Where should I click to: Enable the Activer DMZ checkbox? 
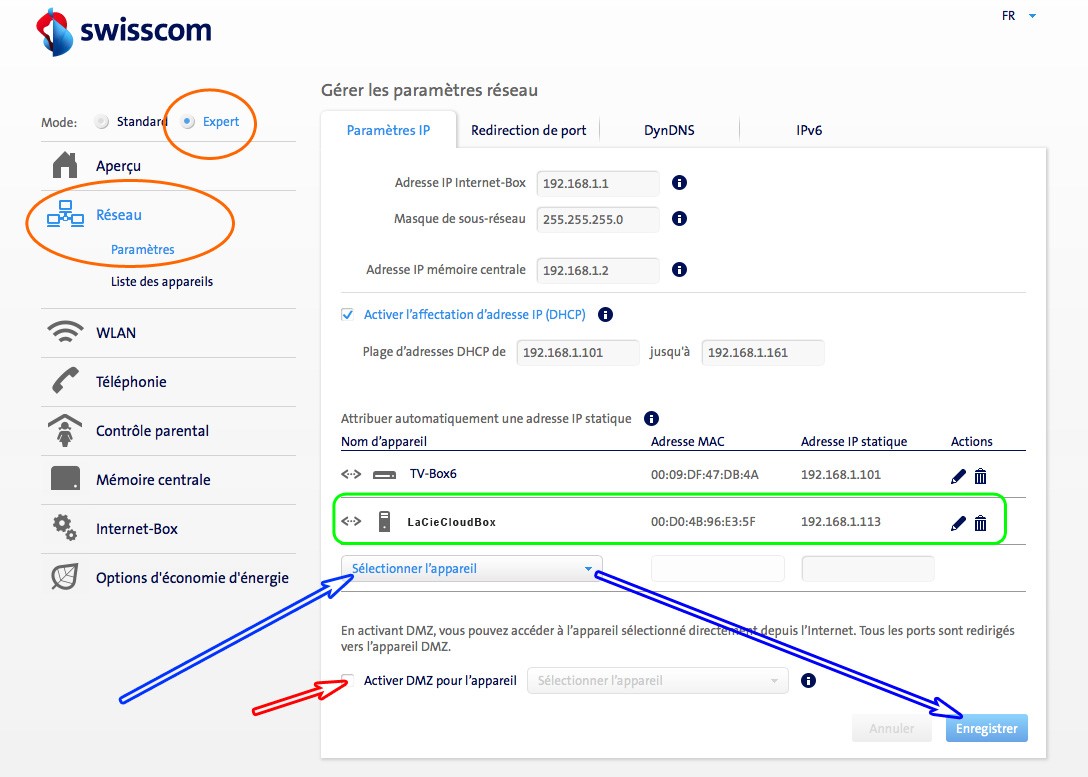(348, 681)
